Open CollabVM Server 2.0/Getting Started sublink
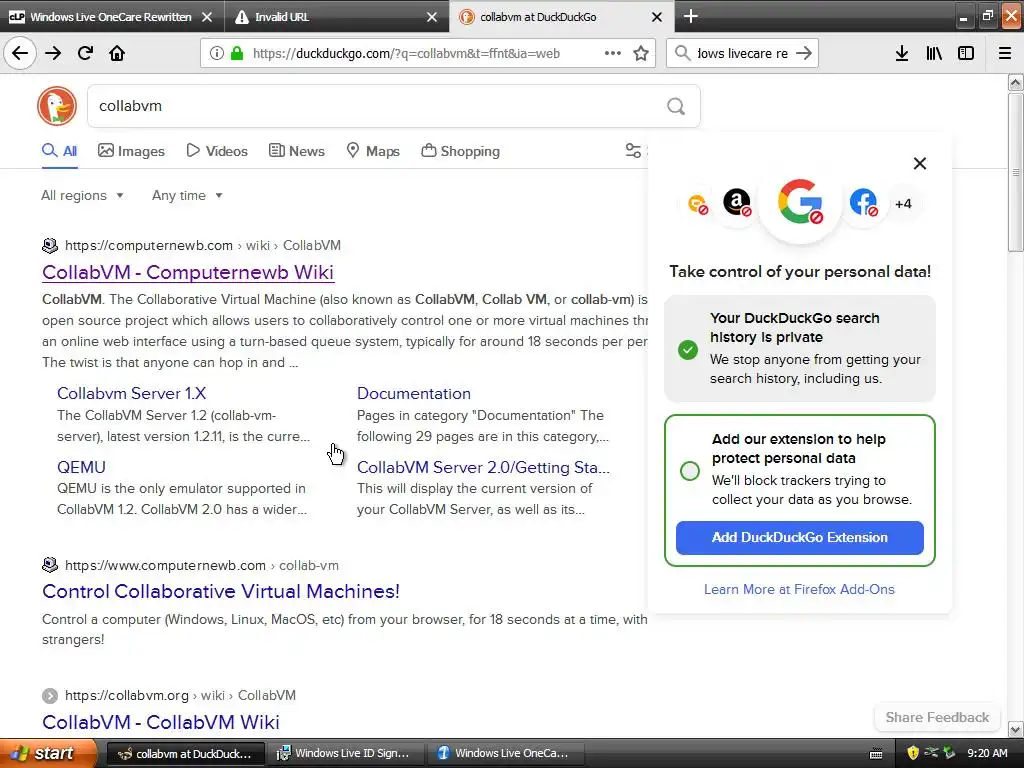 (483, 467)
